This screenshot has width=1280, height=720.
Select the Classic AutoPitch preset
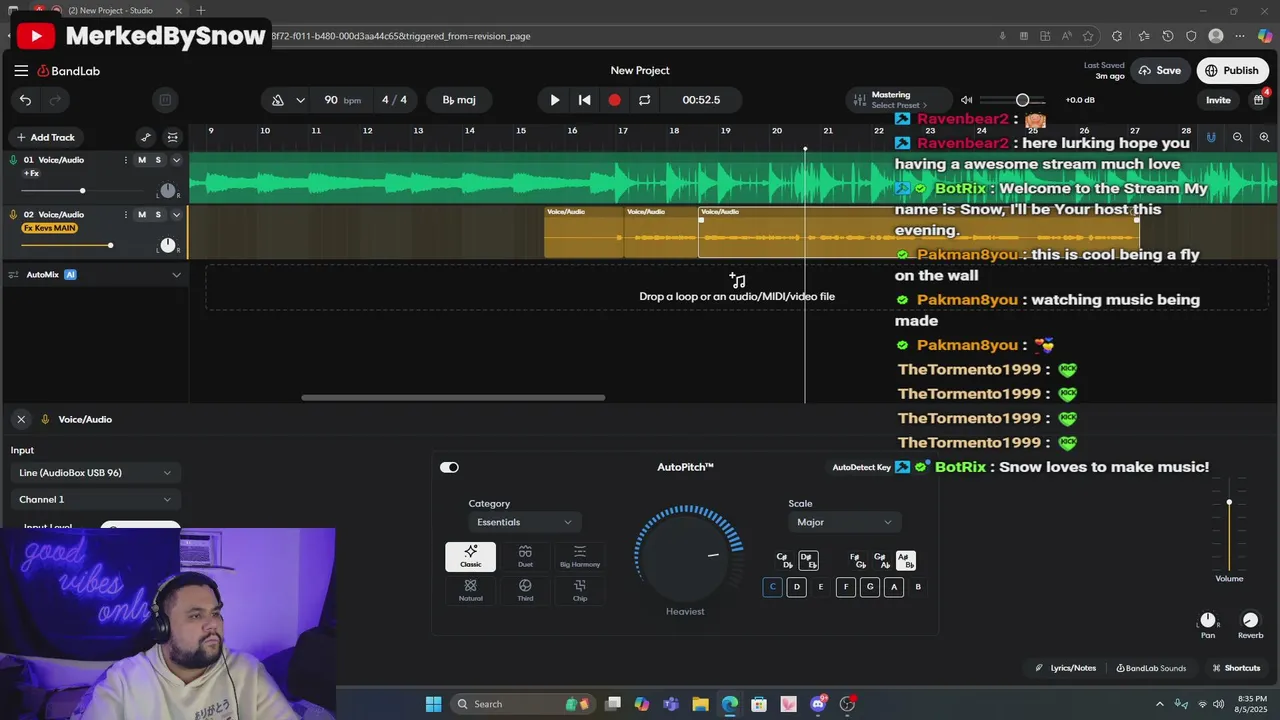click(470, 557)
